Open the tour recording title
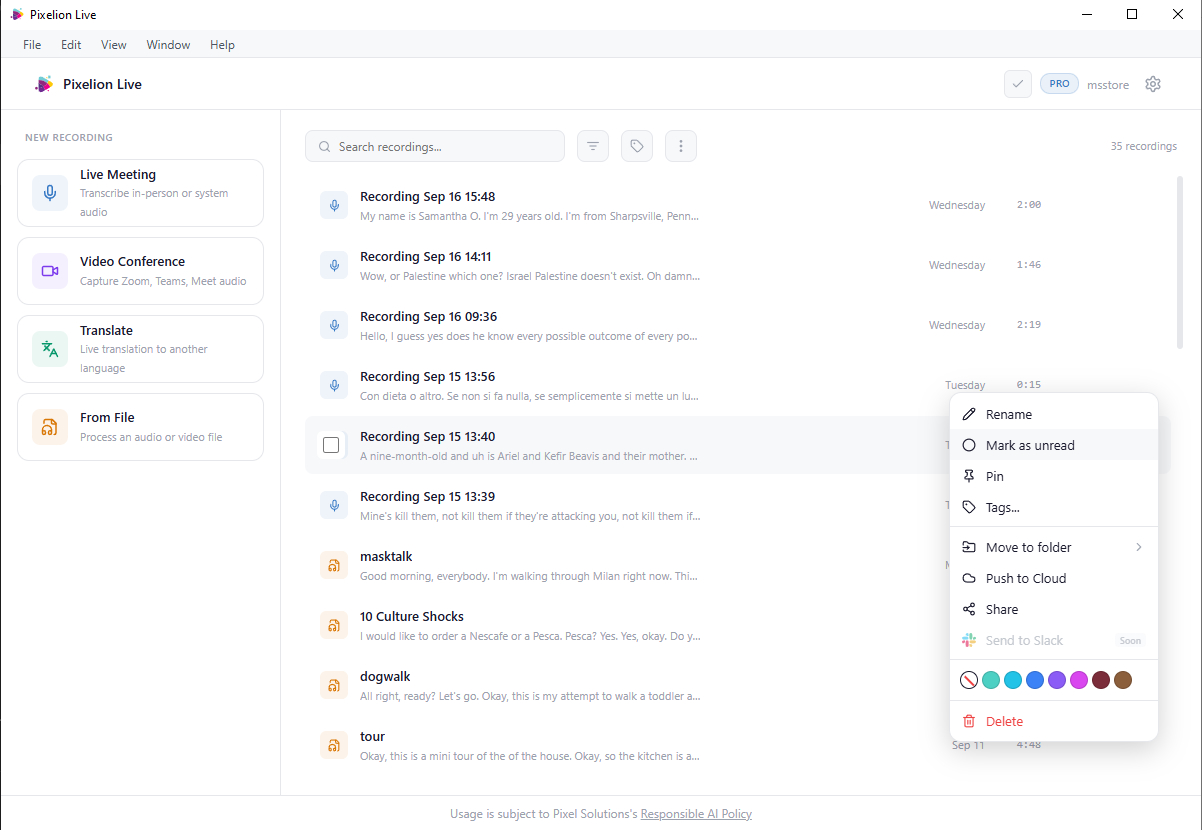Screen dimensions: 1202x835 (372, 736)
